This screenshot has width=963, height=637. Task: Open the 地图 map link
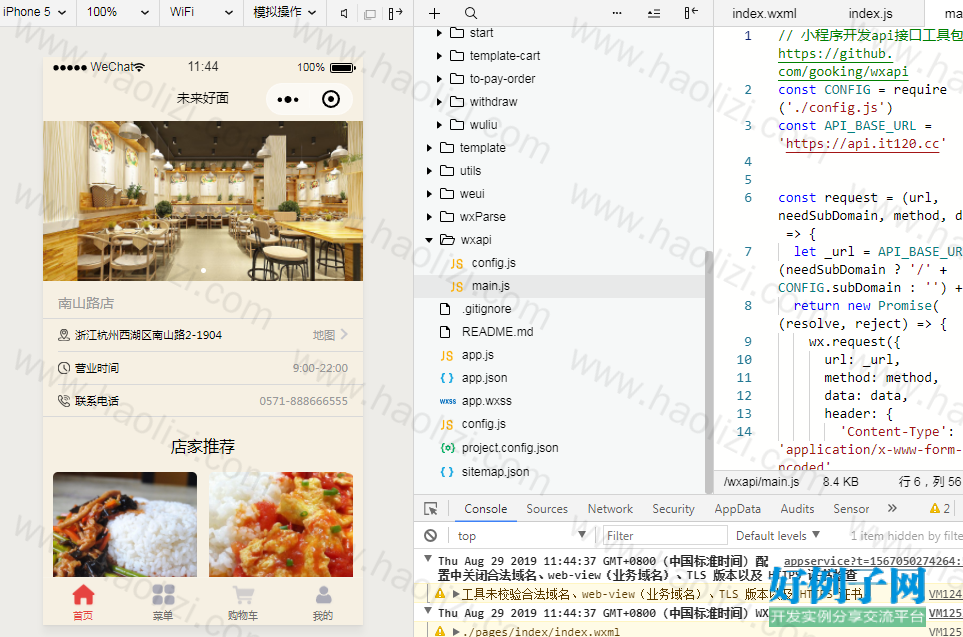pyautogui.click(x=330, y=335)
